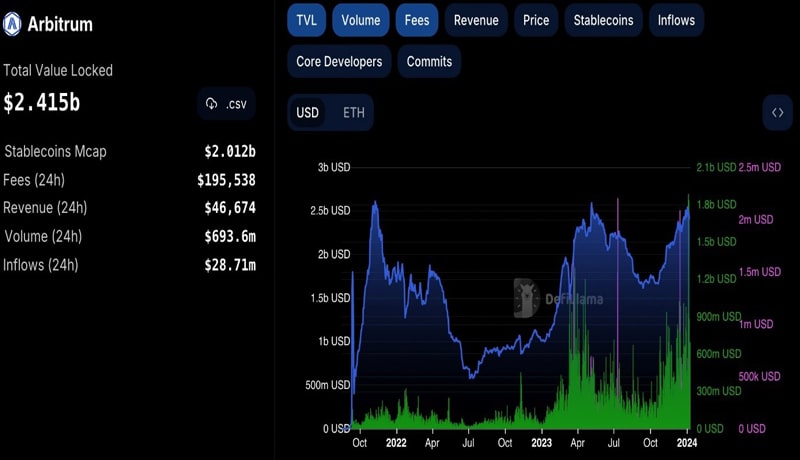The image size is (800, 460).
Task: Click the $2.012b stablecoins value
Action: point(230,151)
